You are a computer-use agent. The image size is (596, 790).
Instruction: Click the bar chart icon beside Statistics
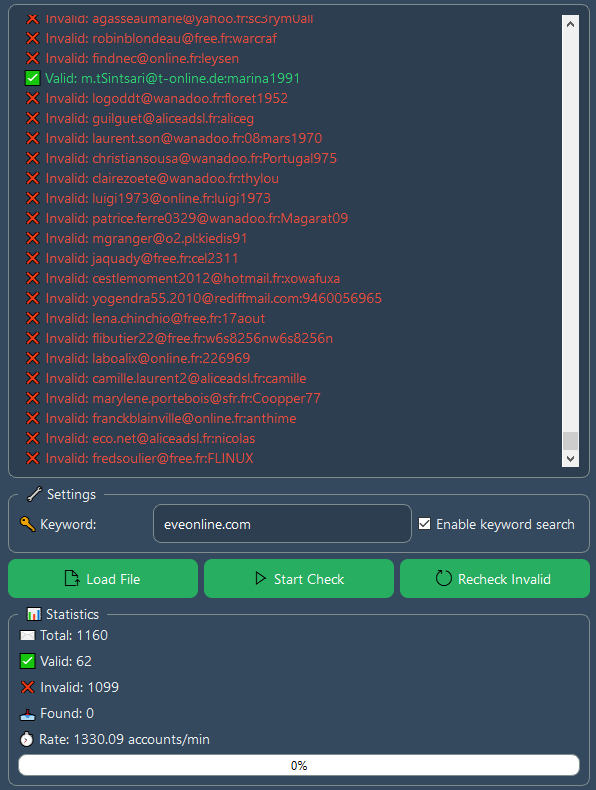pos(34,614)
